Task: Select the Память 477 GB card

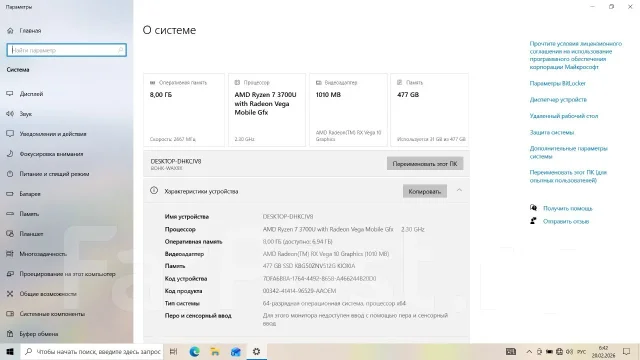Action: point(429,110)
